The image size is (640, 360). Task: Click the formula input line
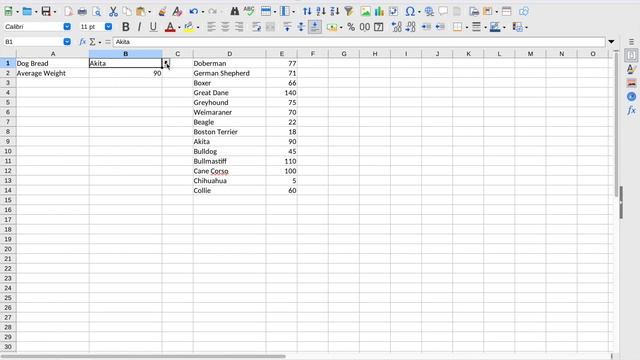point(359,42)
